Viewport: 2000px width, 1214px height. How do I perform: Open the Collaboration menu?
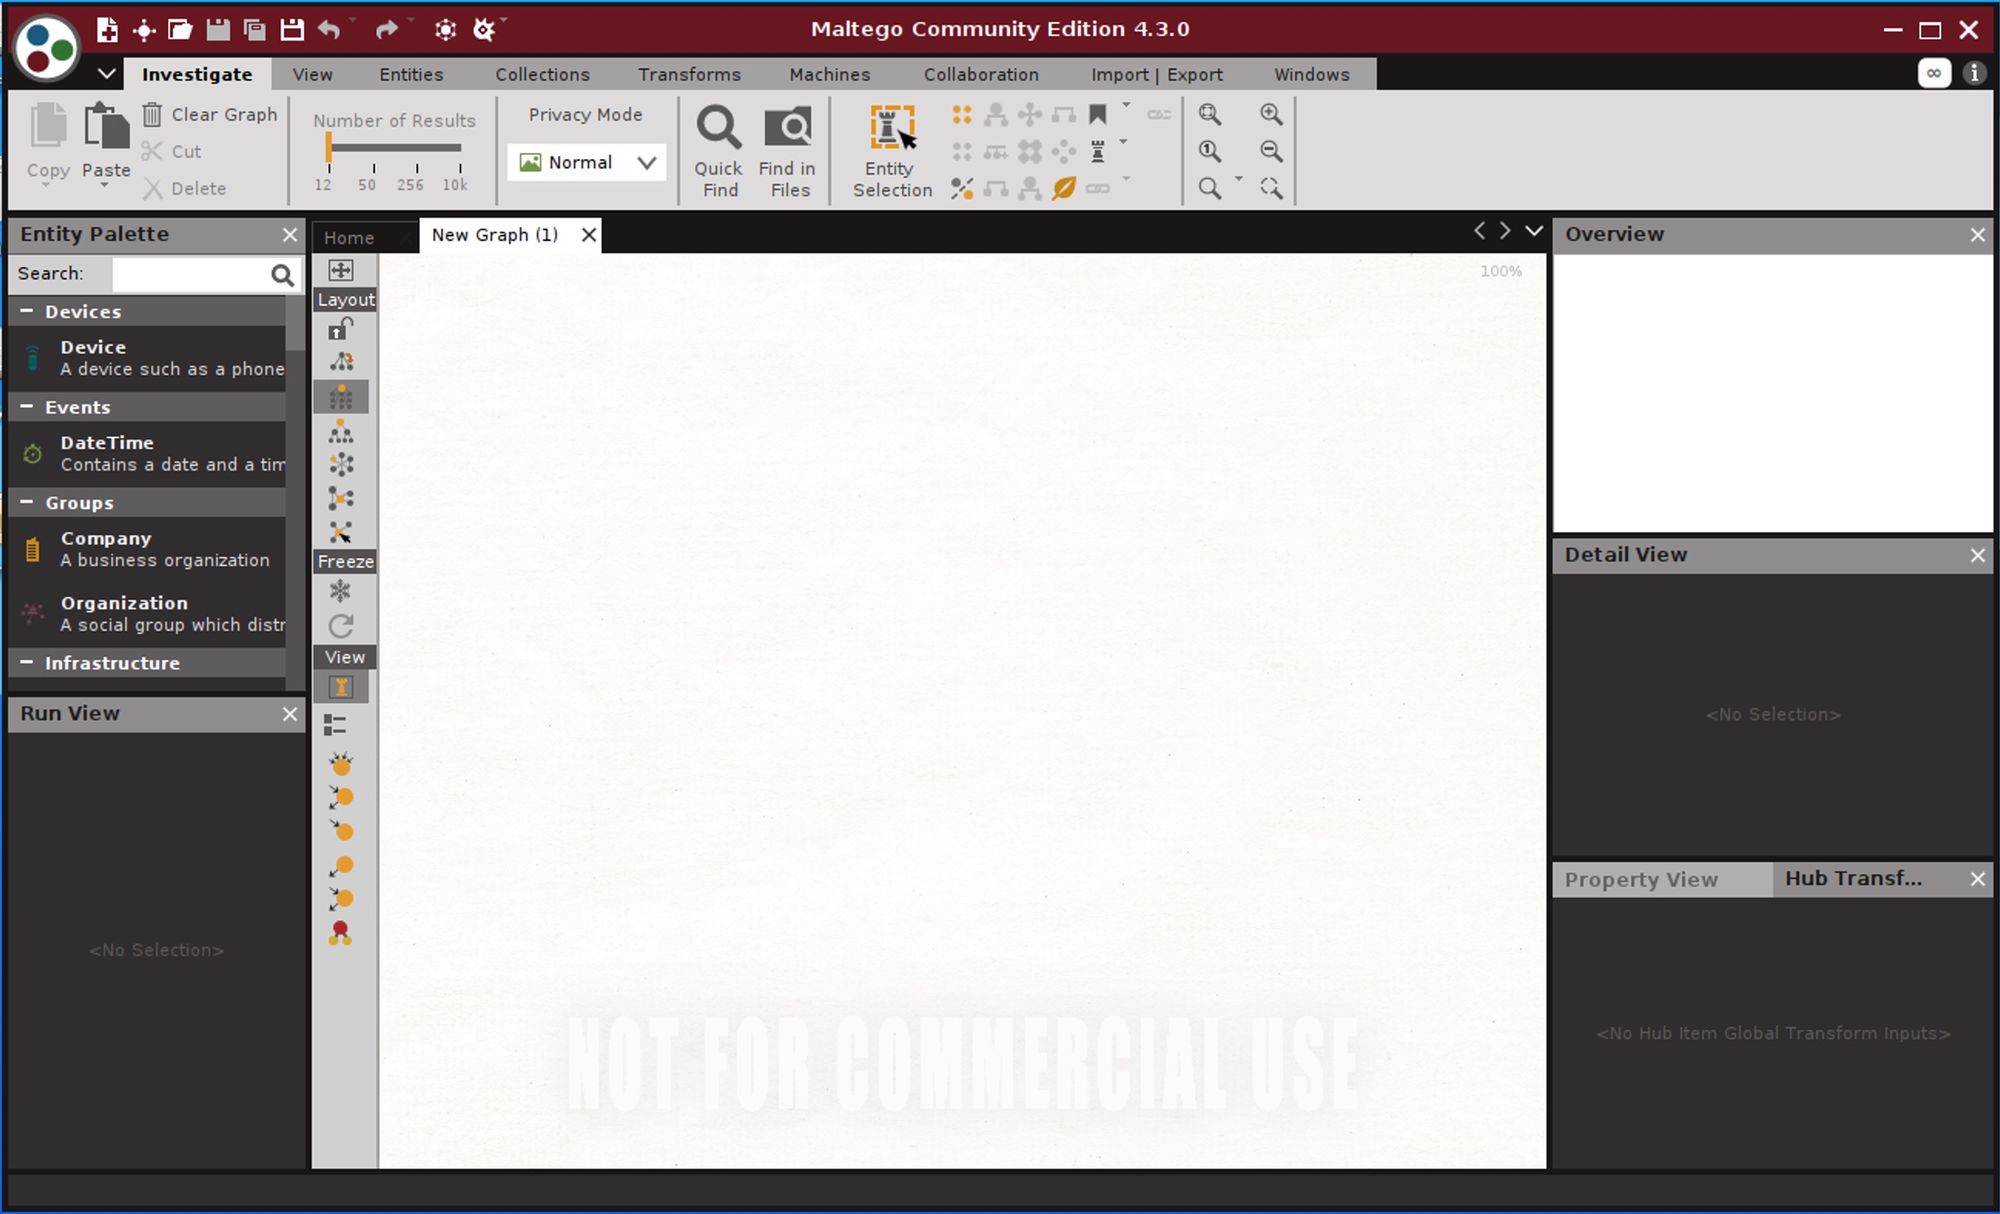[x=982, y=74]
